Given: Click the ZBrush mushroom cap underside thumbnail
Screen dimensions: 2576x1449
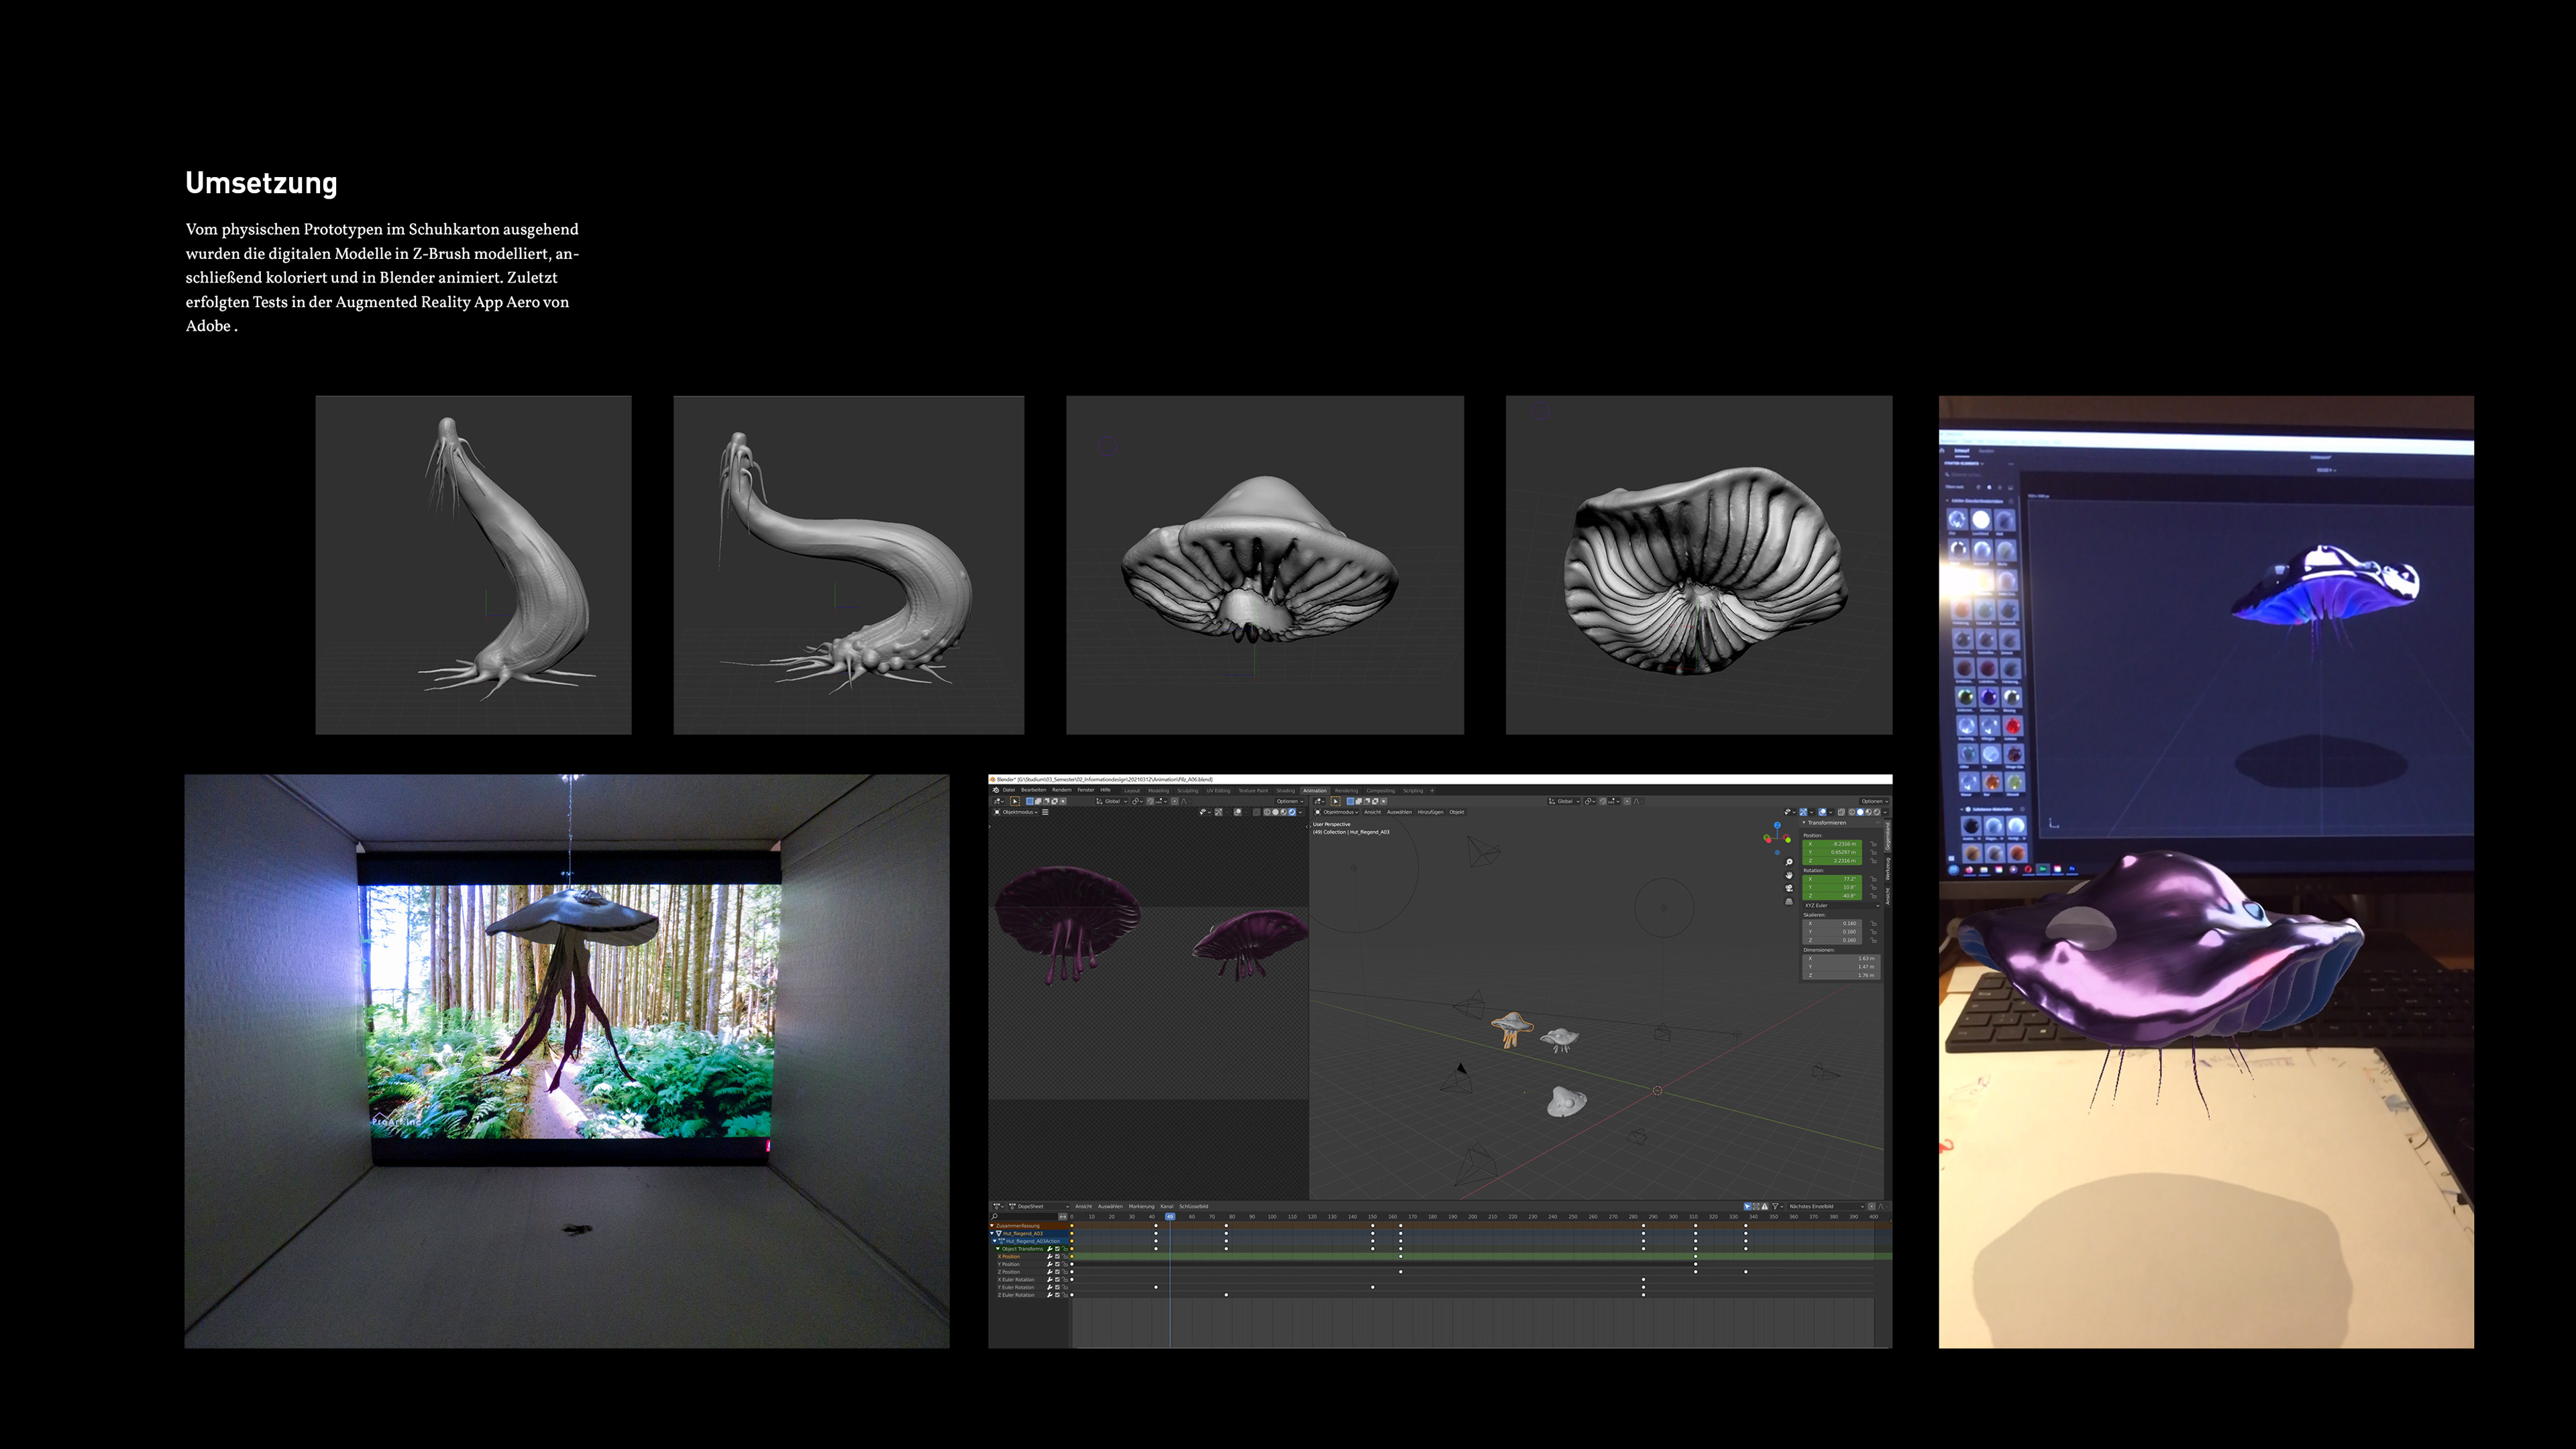Looking at the screenshot, I should [1698, 565].
